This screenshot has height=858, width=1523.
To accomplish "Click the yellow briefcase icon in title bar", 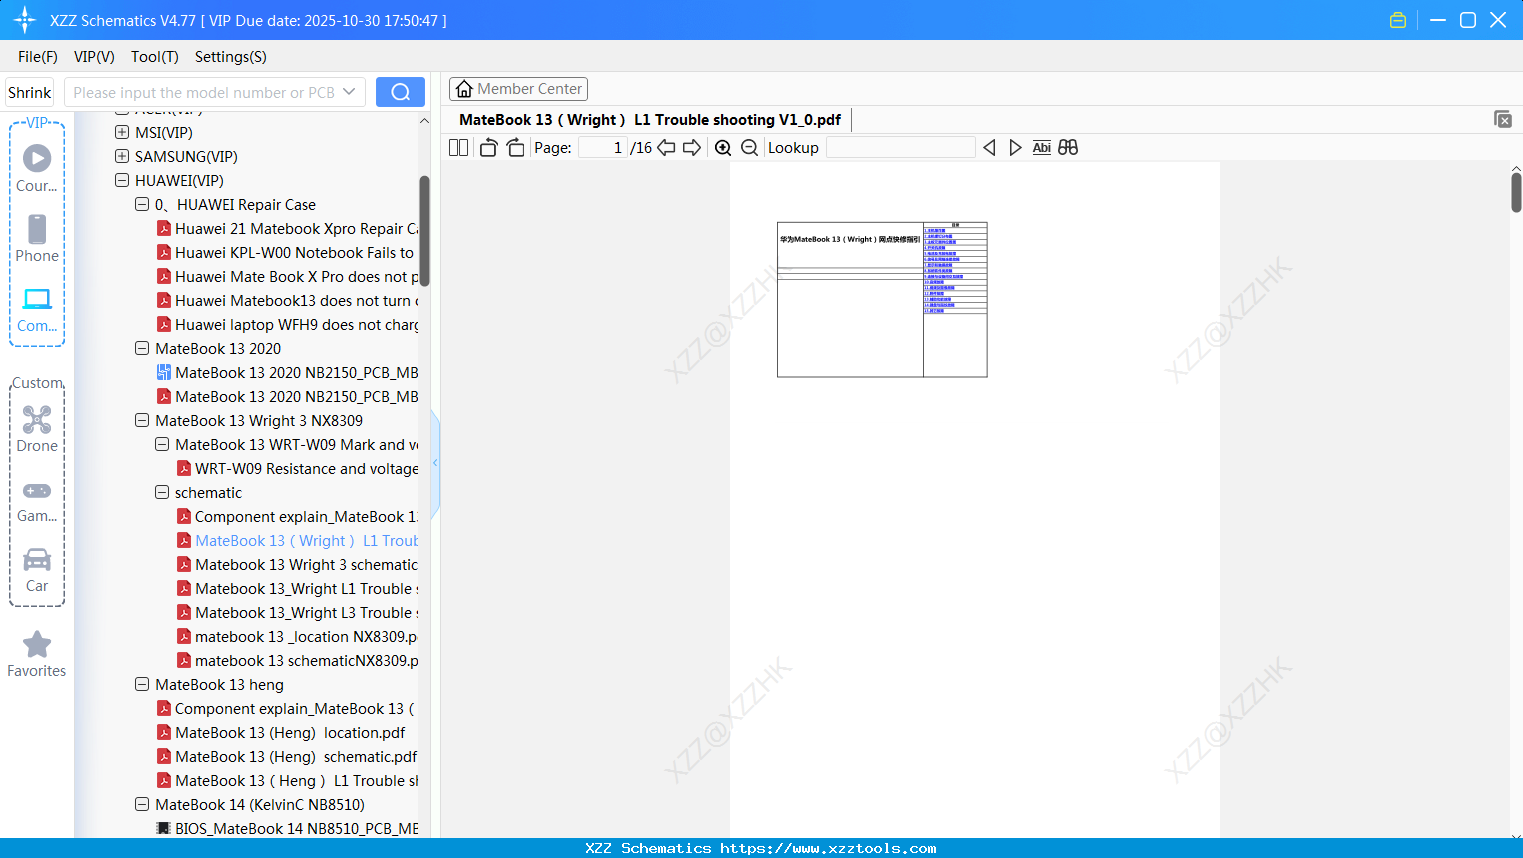I will (1398, 20).
